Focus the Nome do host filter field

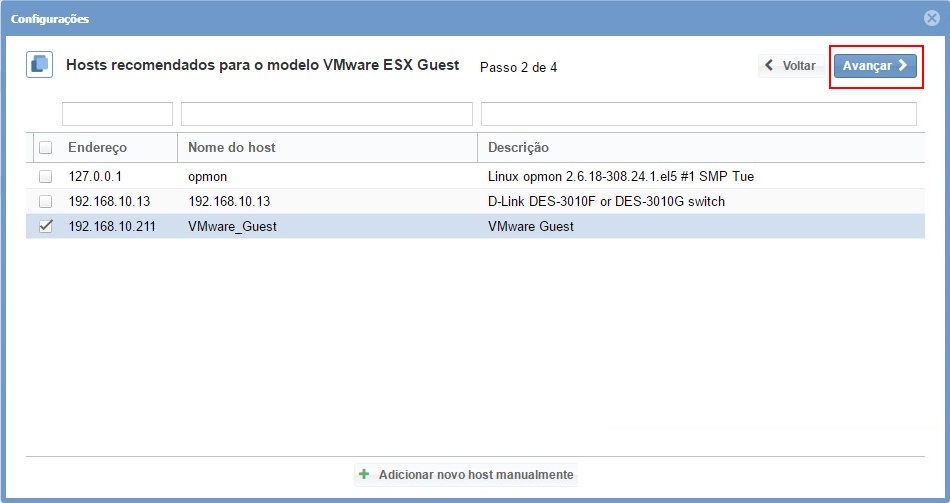pyautogui.click(x=326, y=114)
